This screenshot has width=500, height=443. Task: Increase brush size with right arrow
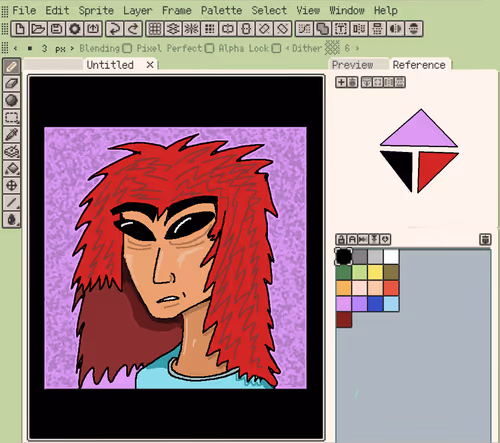pos(72,49)
